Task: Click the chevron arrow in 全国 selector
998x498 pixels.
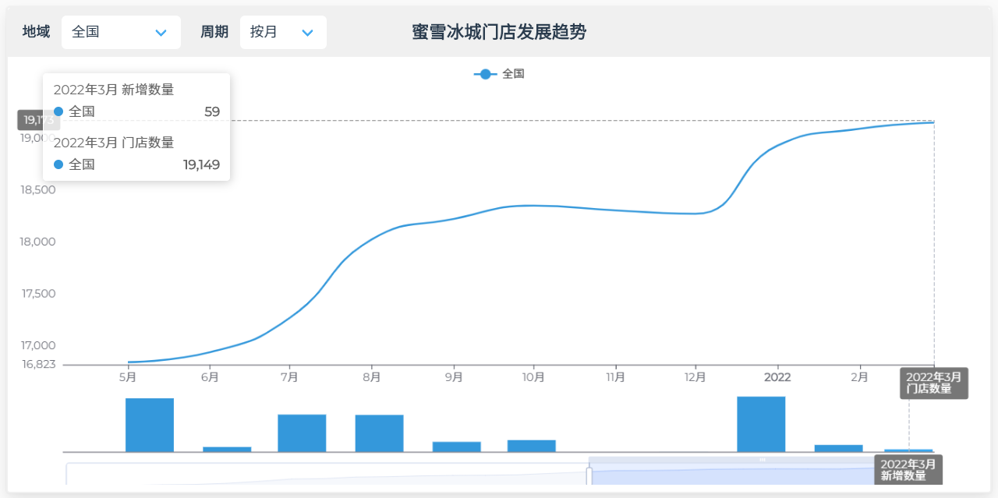Action: pos(161,33)
